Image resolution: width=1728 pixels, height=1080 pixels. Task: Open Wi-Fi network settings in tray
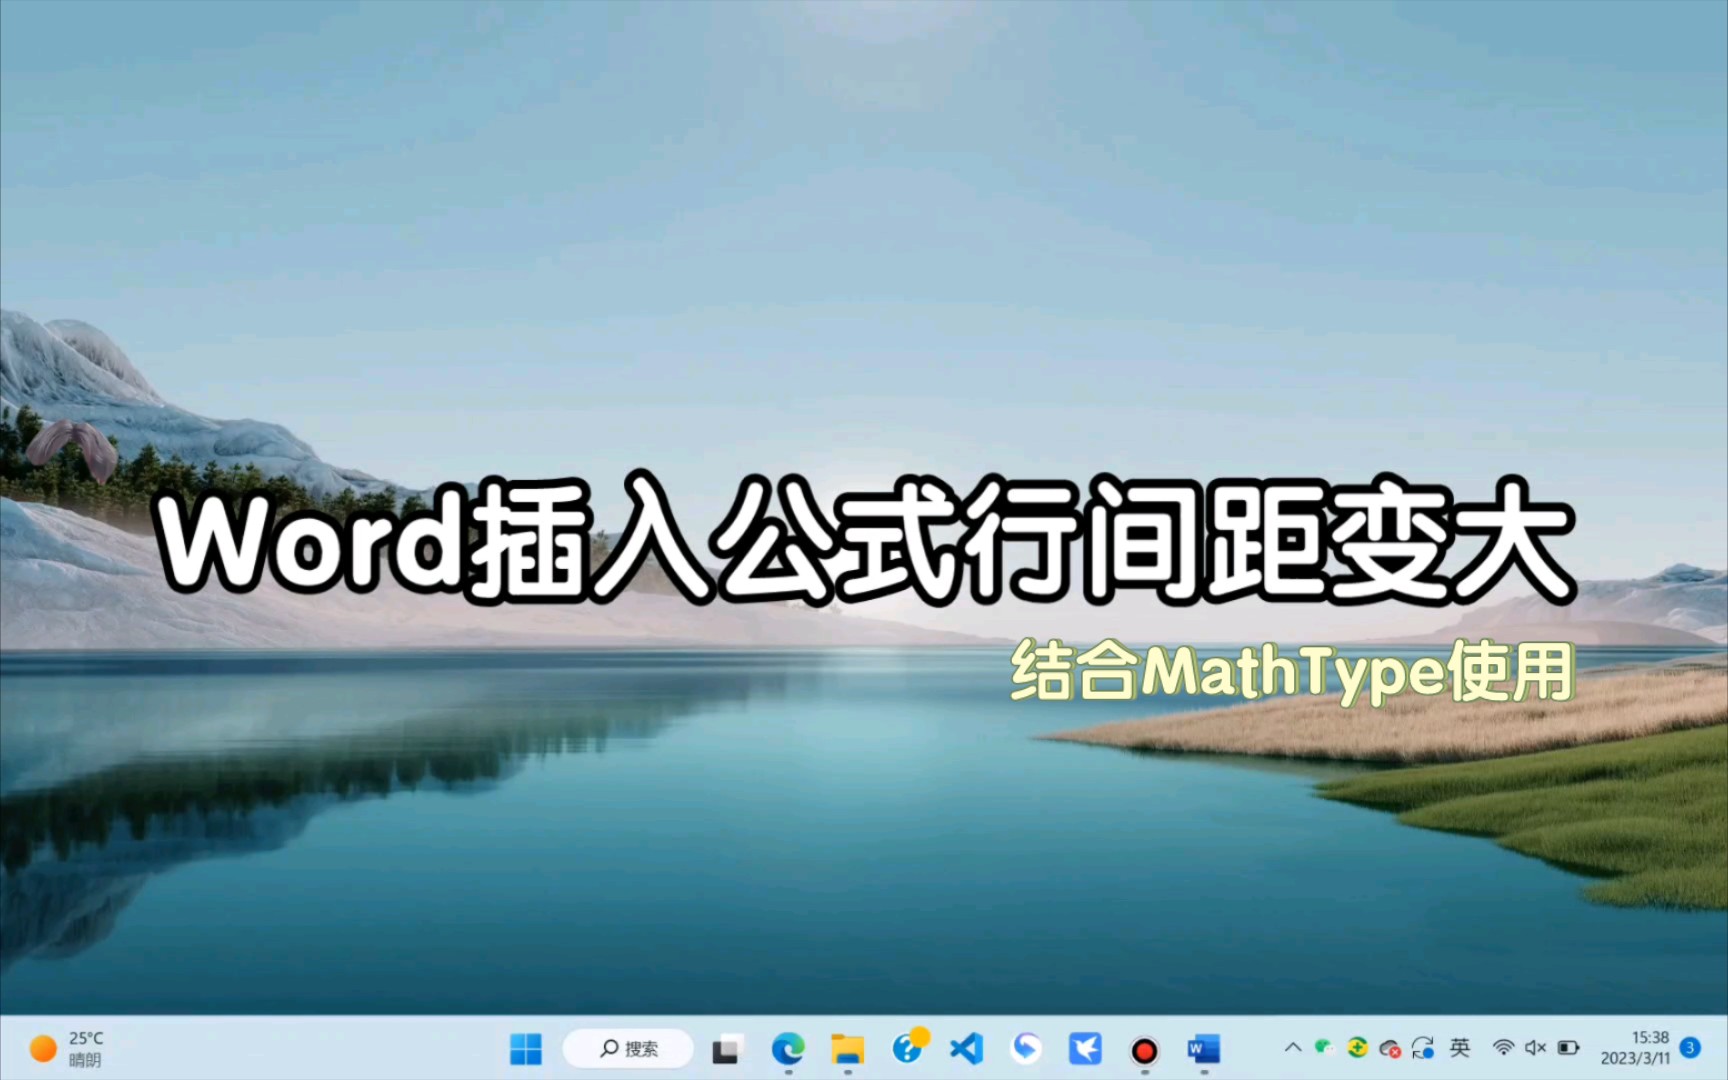coord(1503,1048)
